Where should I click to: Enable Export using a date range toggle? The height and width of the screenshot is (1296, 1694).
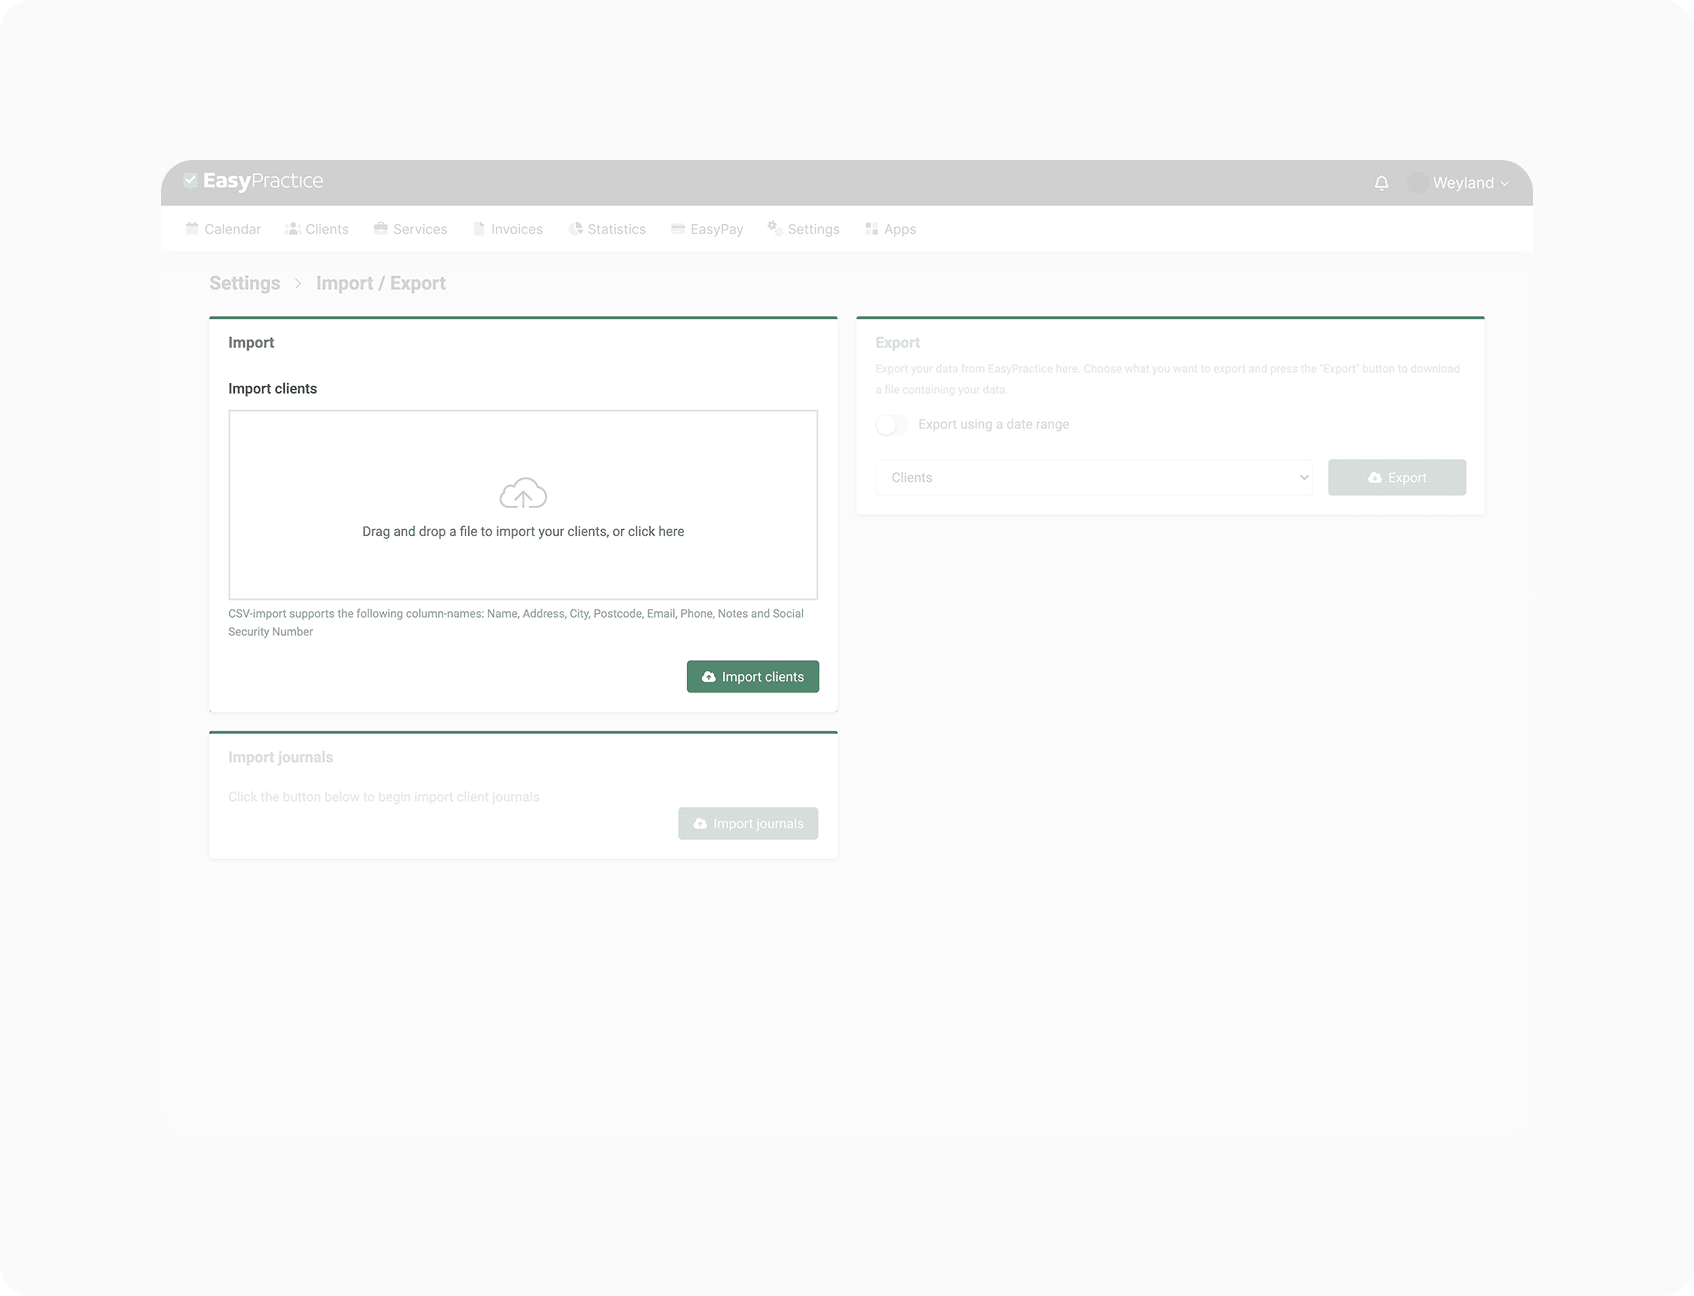pyautogui.click(x=891, y=425)
